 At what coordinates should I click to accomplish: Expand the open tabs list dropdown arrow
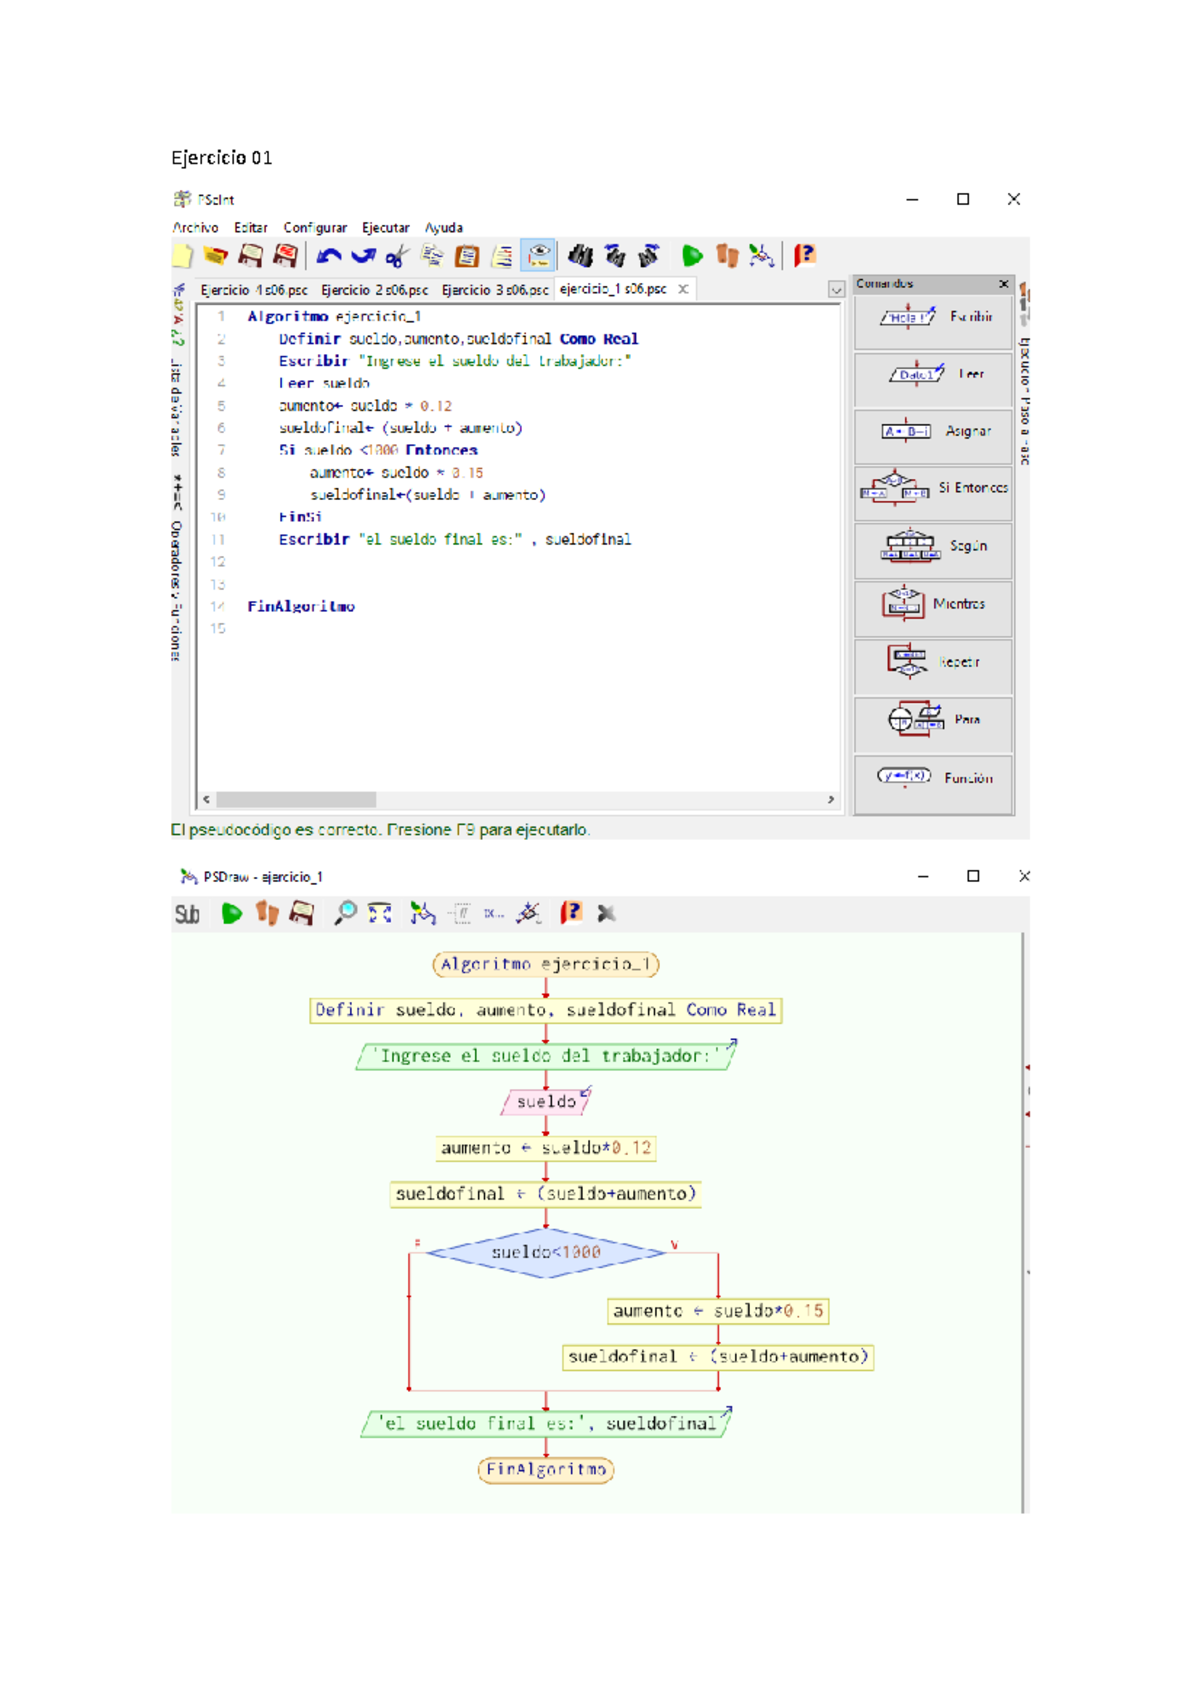836,290
